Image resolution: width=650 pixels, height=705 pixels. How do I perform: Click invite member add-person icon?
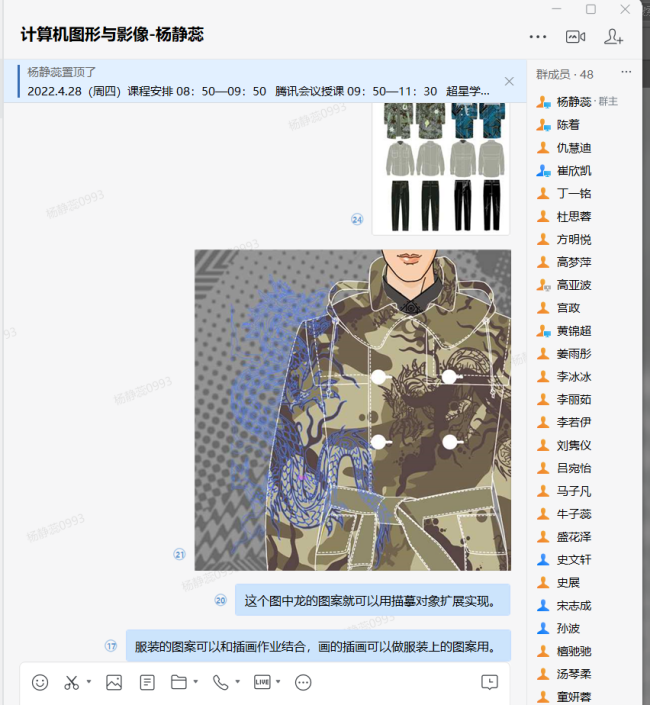point(613,37)
